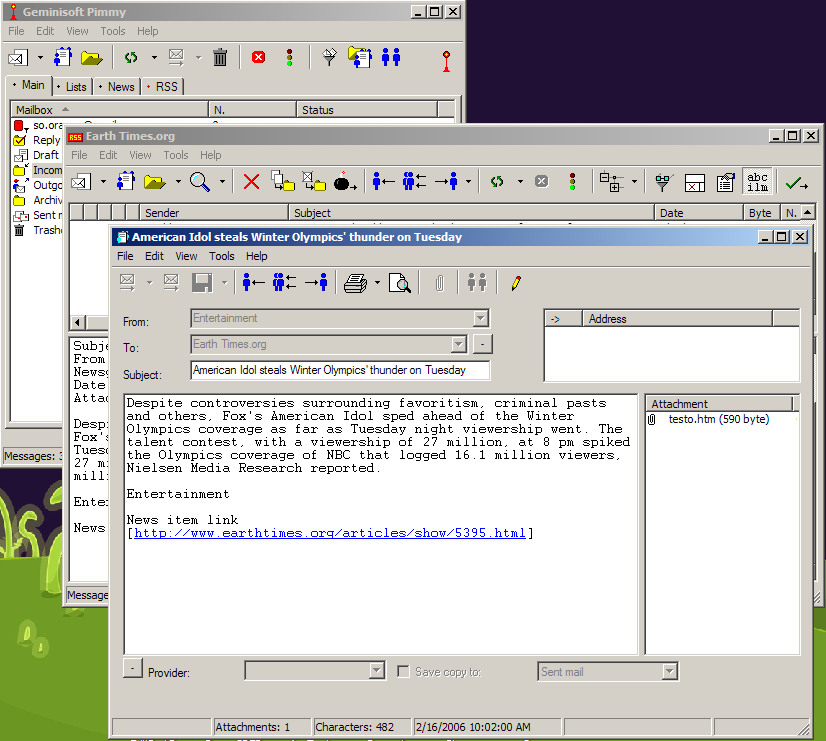Open dropdown arrow next to Earth Times refresh icon
Viewport: 826px width, 741px height.
[520, 182]
